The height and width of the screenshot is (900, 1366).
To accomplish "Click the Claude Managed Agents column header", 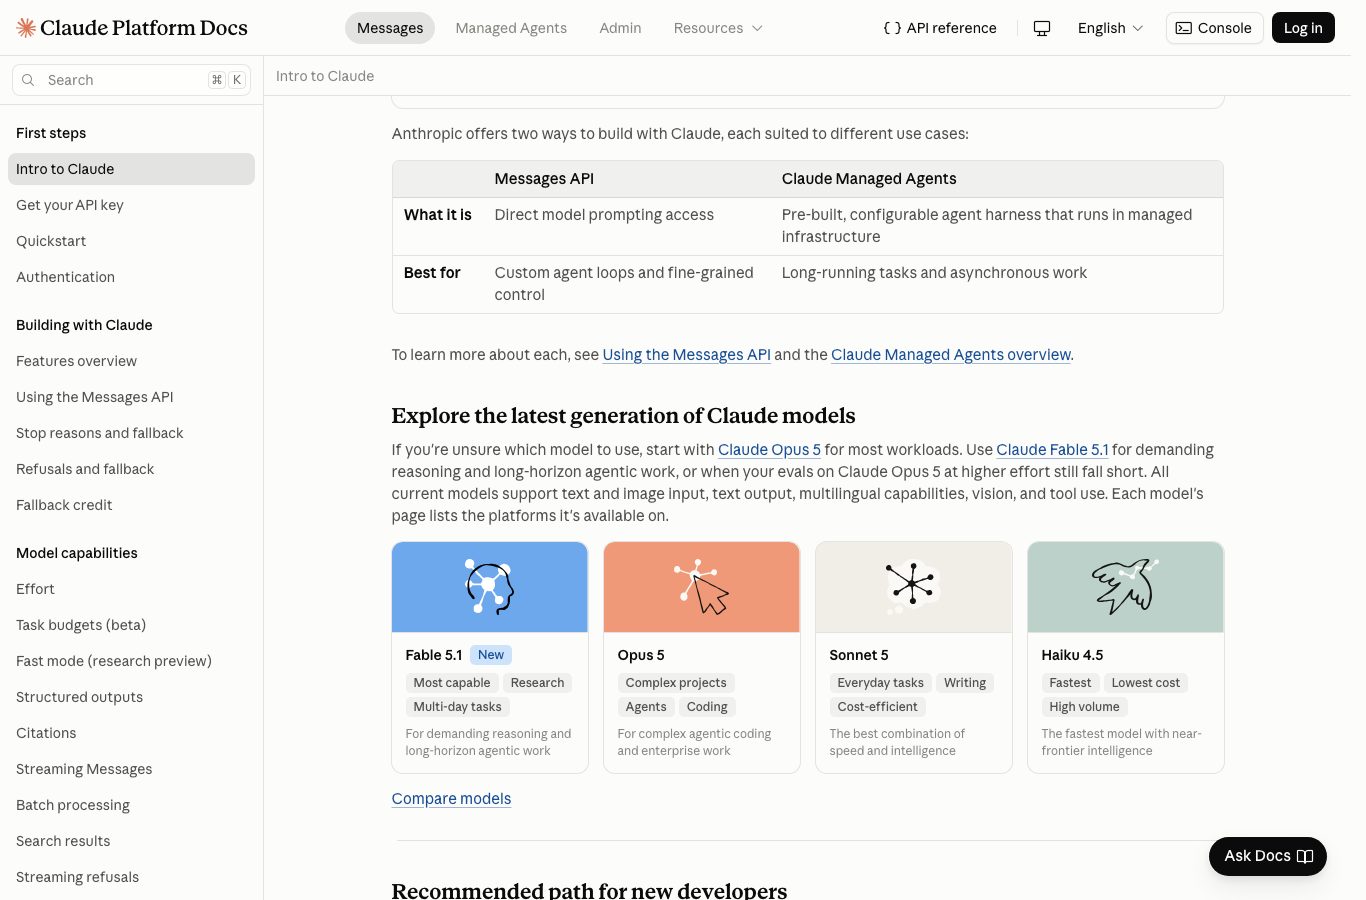I will (x=869, y=179).
